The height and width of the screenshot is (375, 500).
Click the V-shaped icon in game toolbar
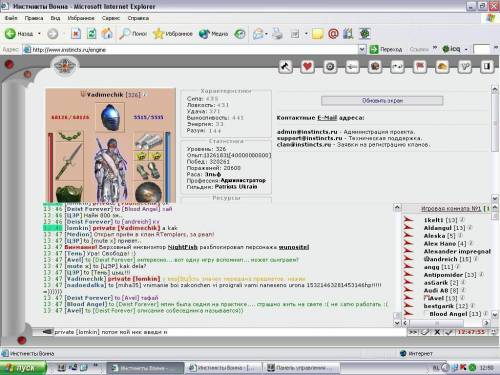[x=465, y=67]
